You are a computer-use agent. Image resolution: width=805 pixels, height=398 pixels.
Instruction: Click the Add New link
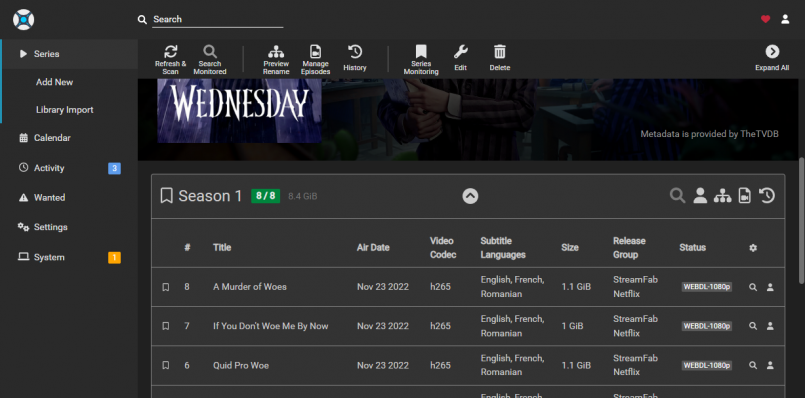click(x=54, y=82)
